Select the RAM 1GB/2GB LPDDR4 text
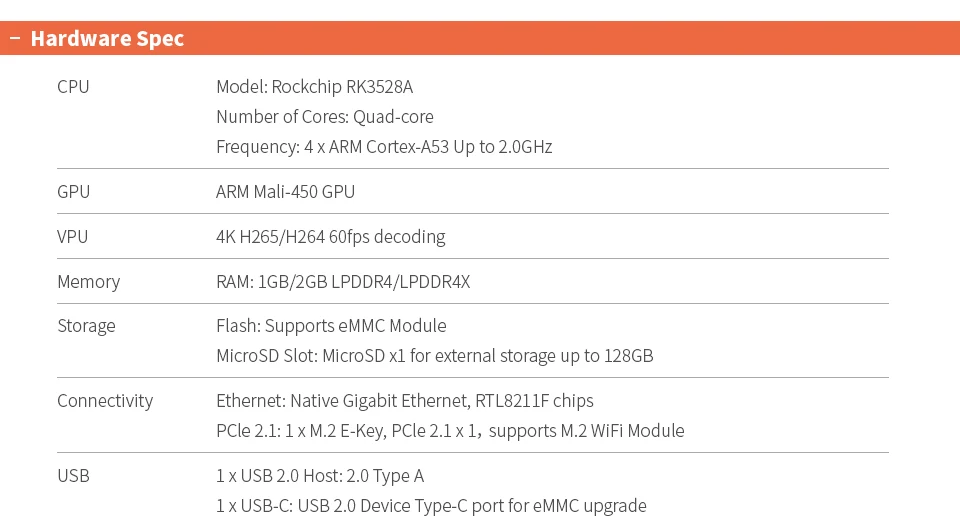This screenshot has width=960, height=519. click(x=342, y=282)
